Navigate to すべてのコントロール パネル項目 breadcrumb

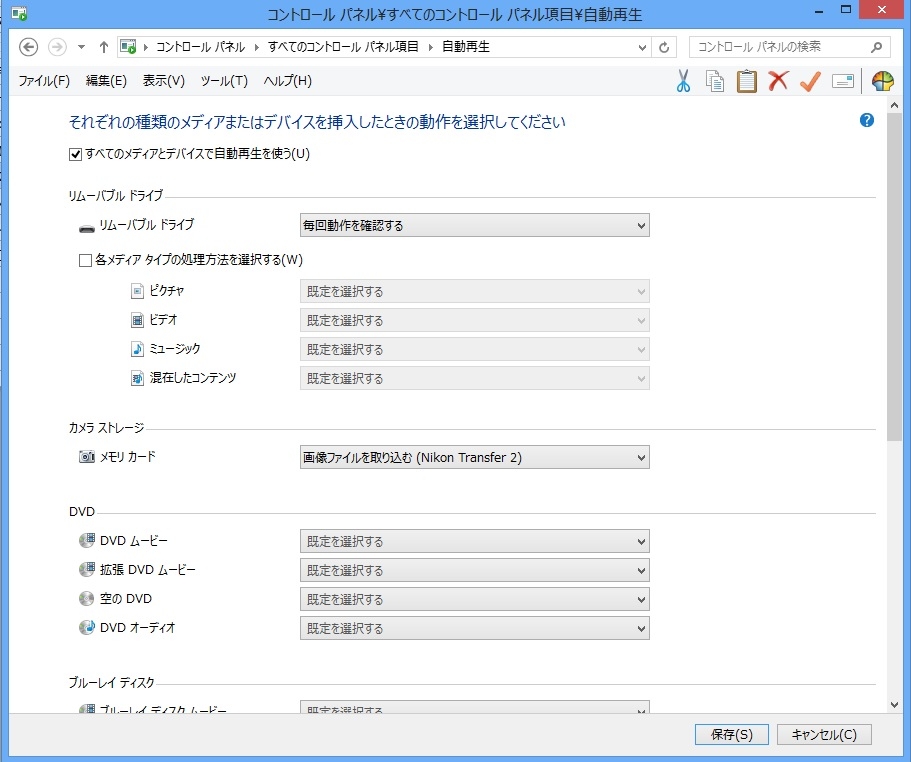tap(343, 47)
